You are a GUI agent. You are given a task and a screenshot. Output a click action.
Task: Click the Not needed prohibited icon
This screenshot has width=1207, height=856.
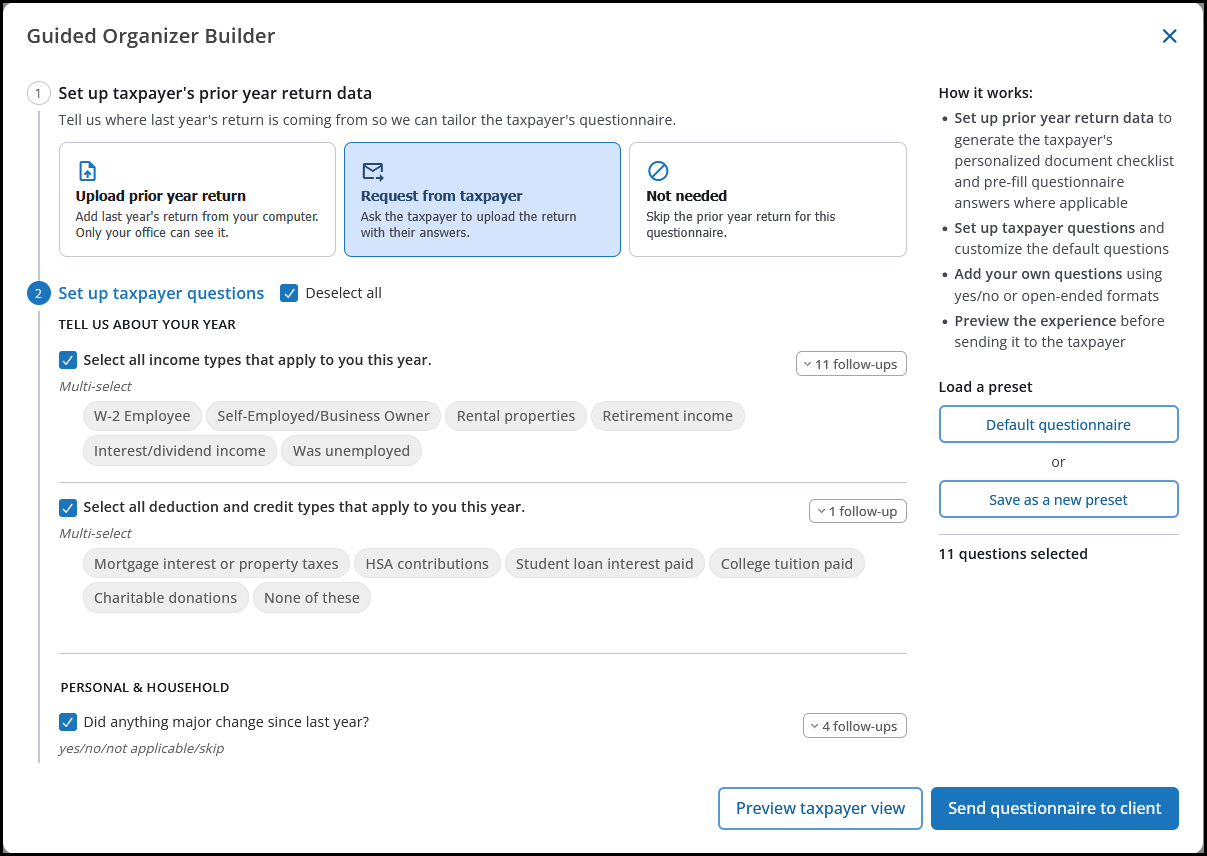(658, 171)
